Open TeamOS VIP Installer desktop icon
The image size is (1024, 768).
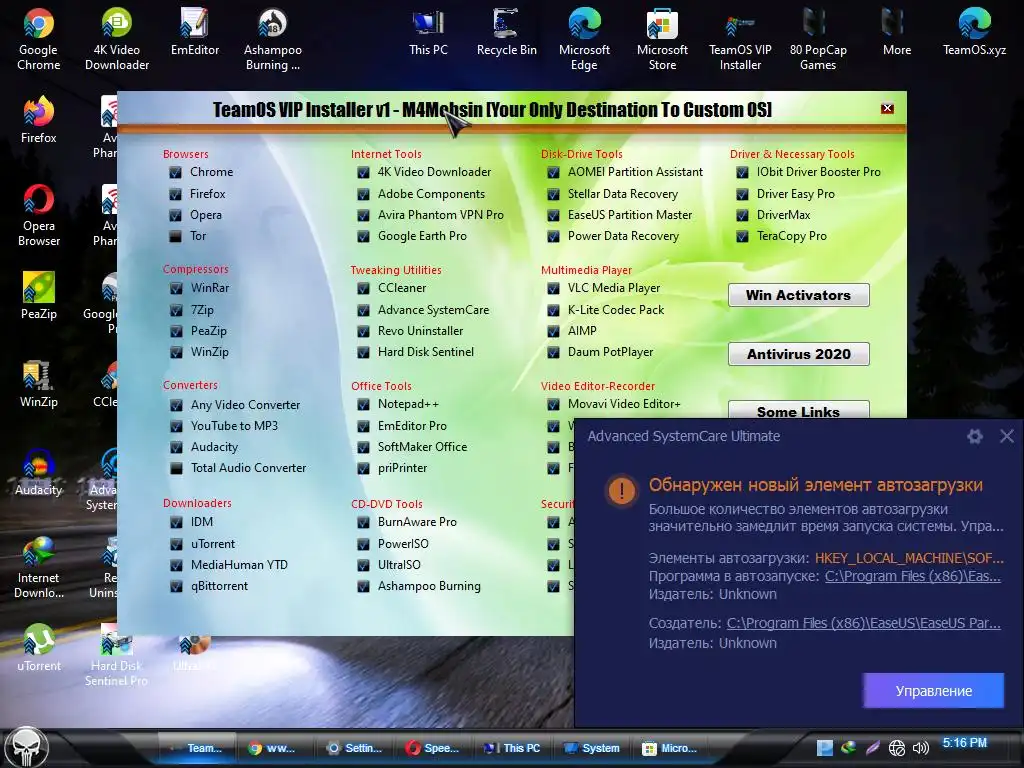click(740, 39)
